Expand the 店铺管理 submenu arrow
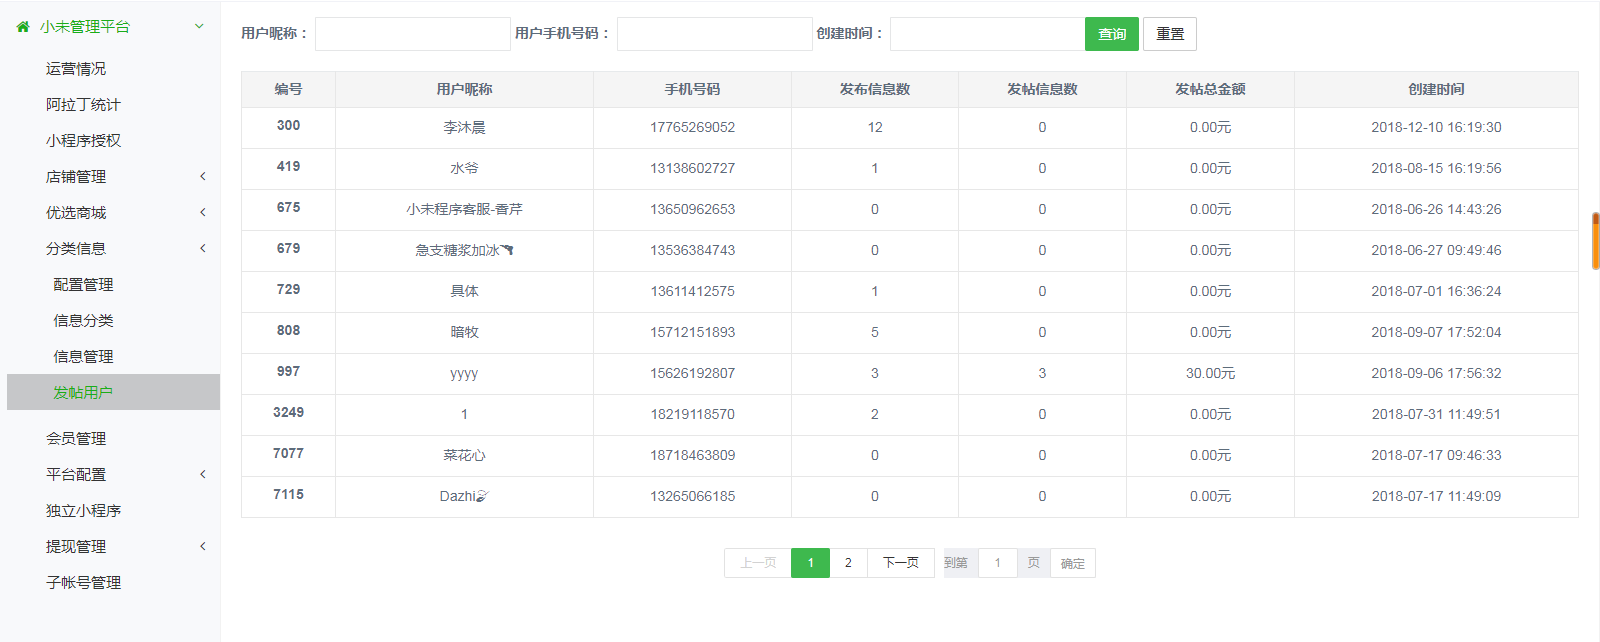Image resolution: width=1600 pixels, height=642 pixels. (x=202, y=177)
